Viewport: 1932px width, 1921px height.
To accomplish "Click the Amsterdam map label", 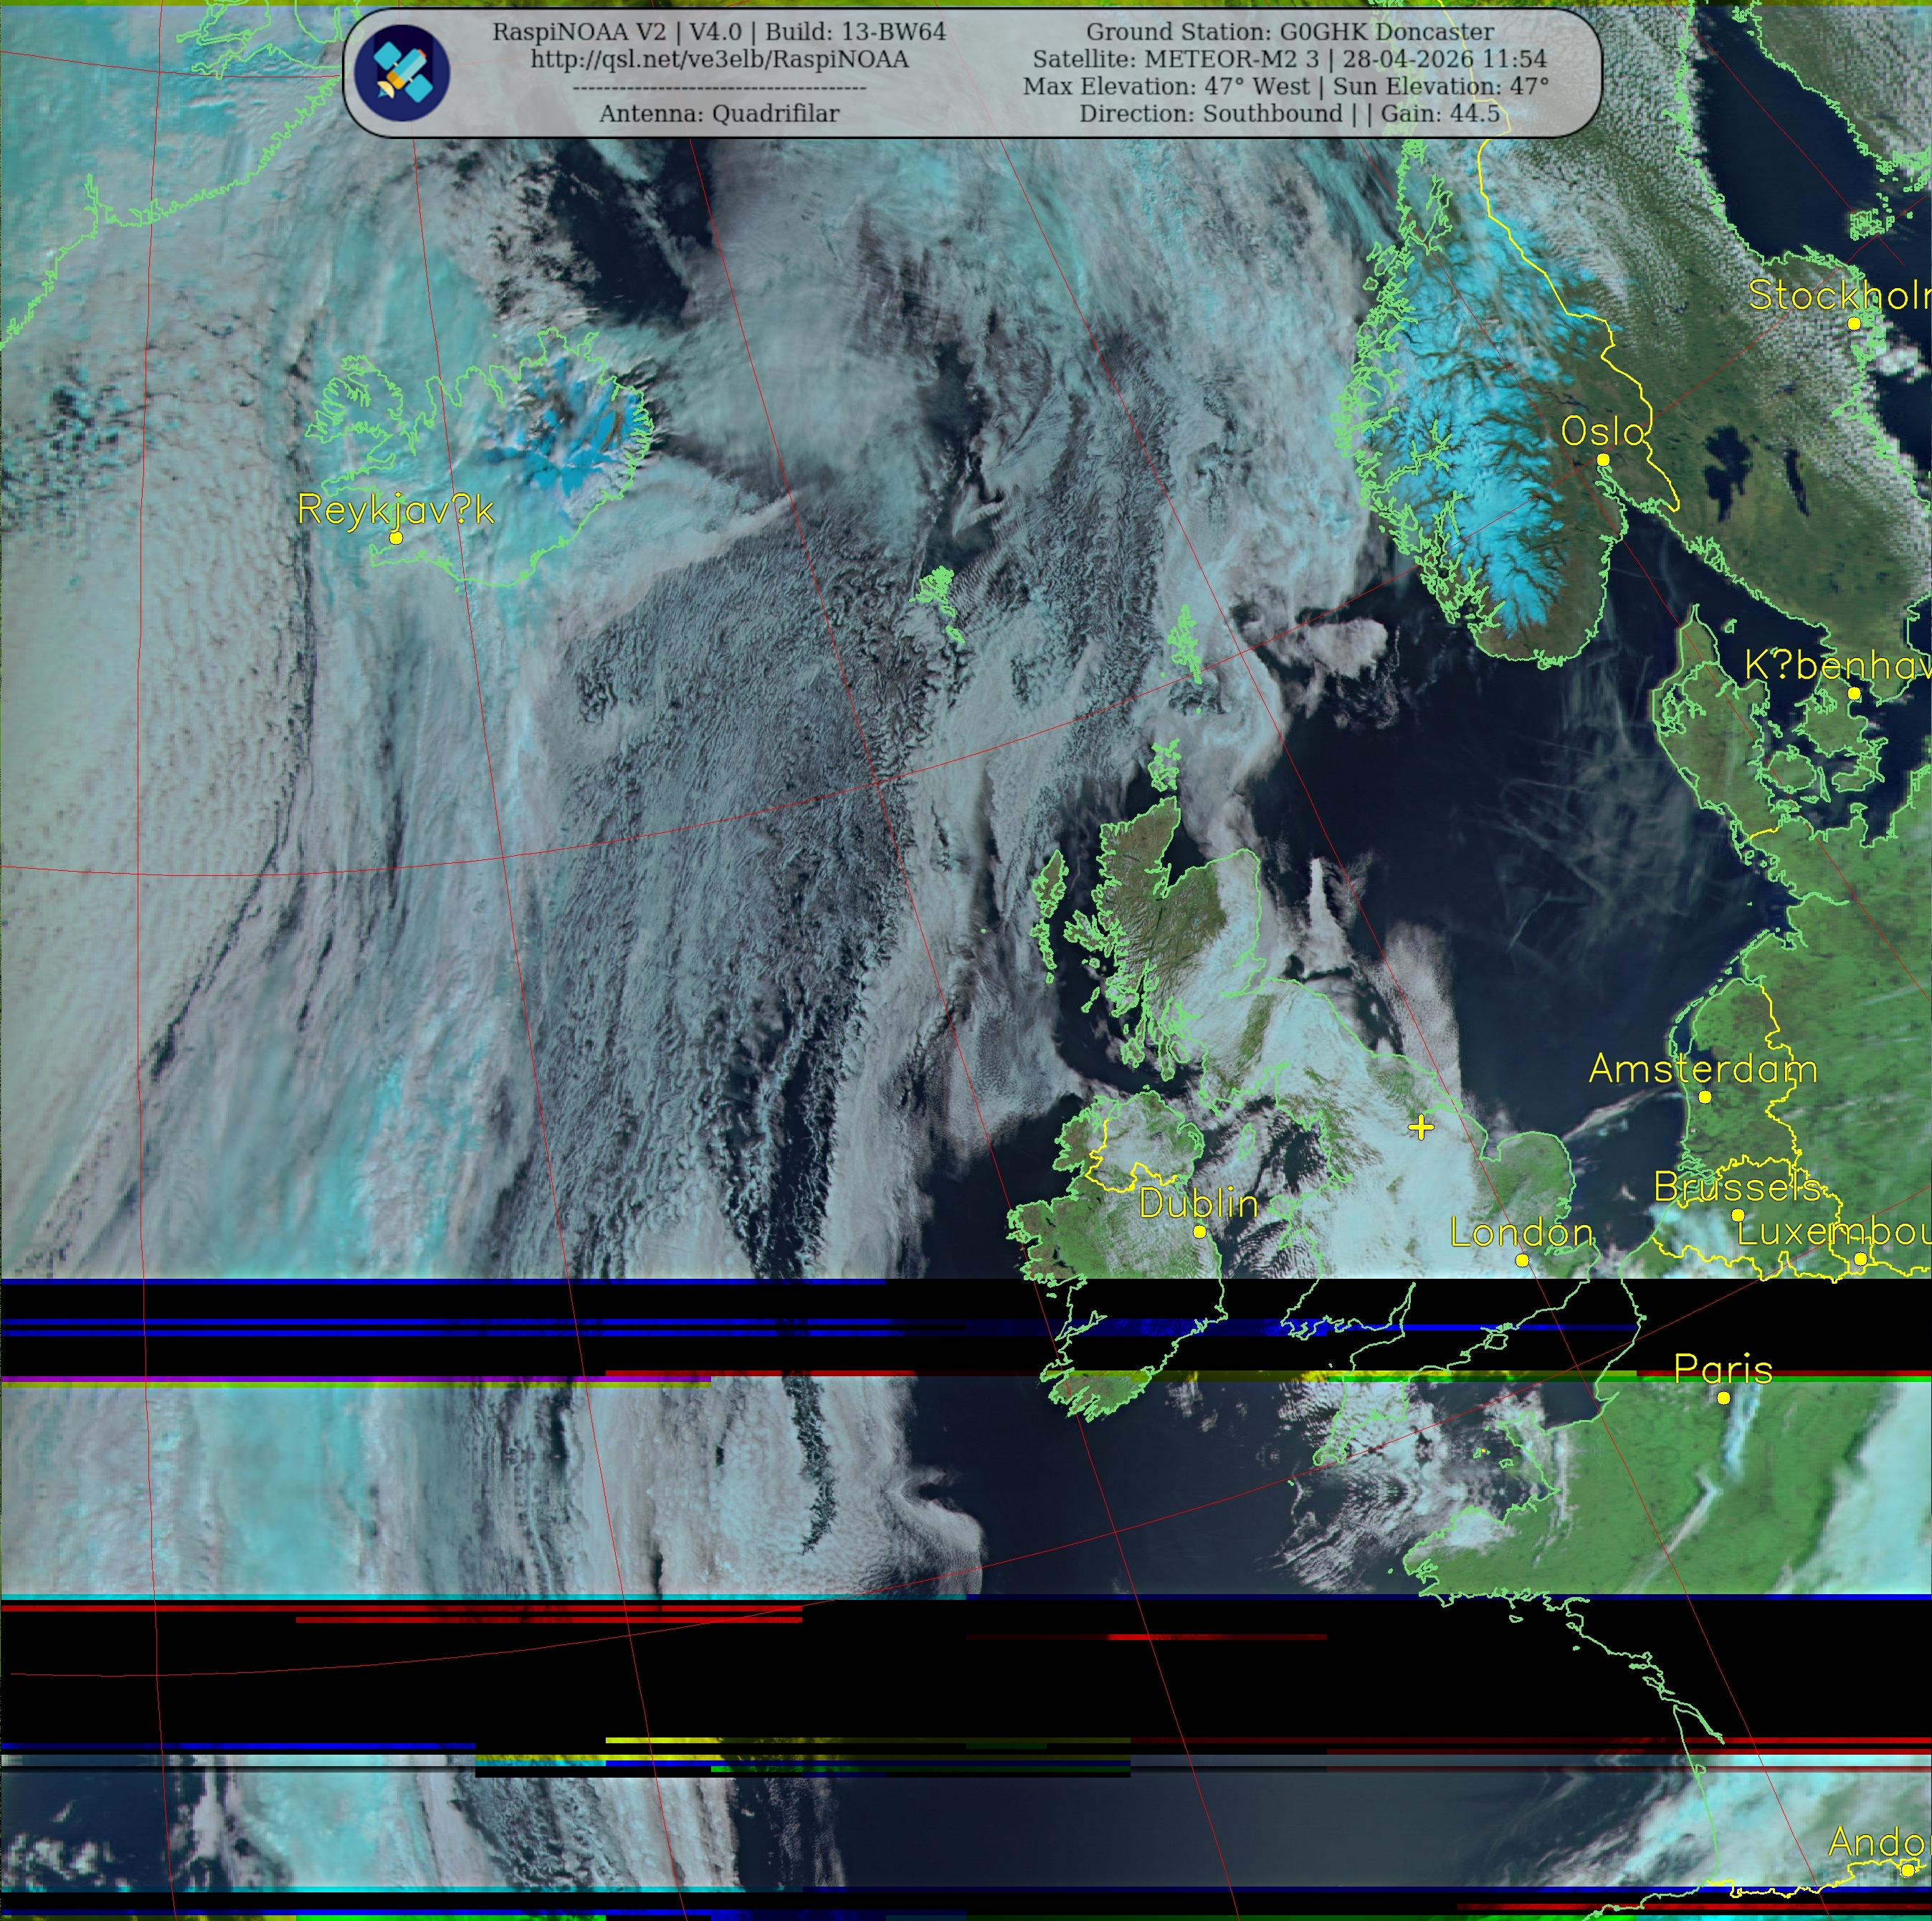I will (1704, 1069).
